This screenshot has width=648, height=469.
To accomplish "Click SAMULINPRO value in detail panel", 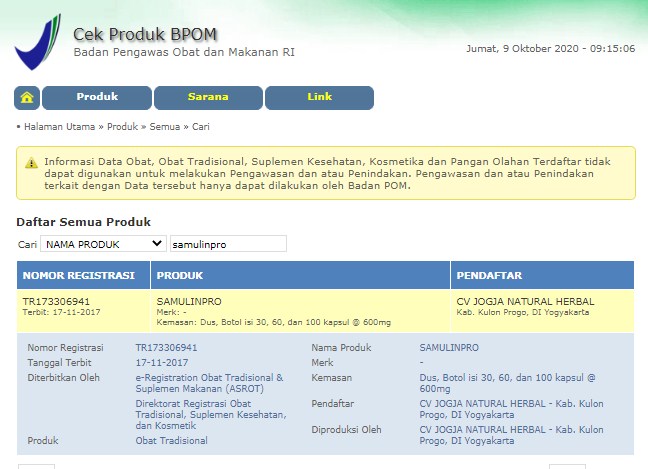I will point(449,348).
